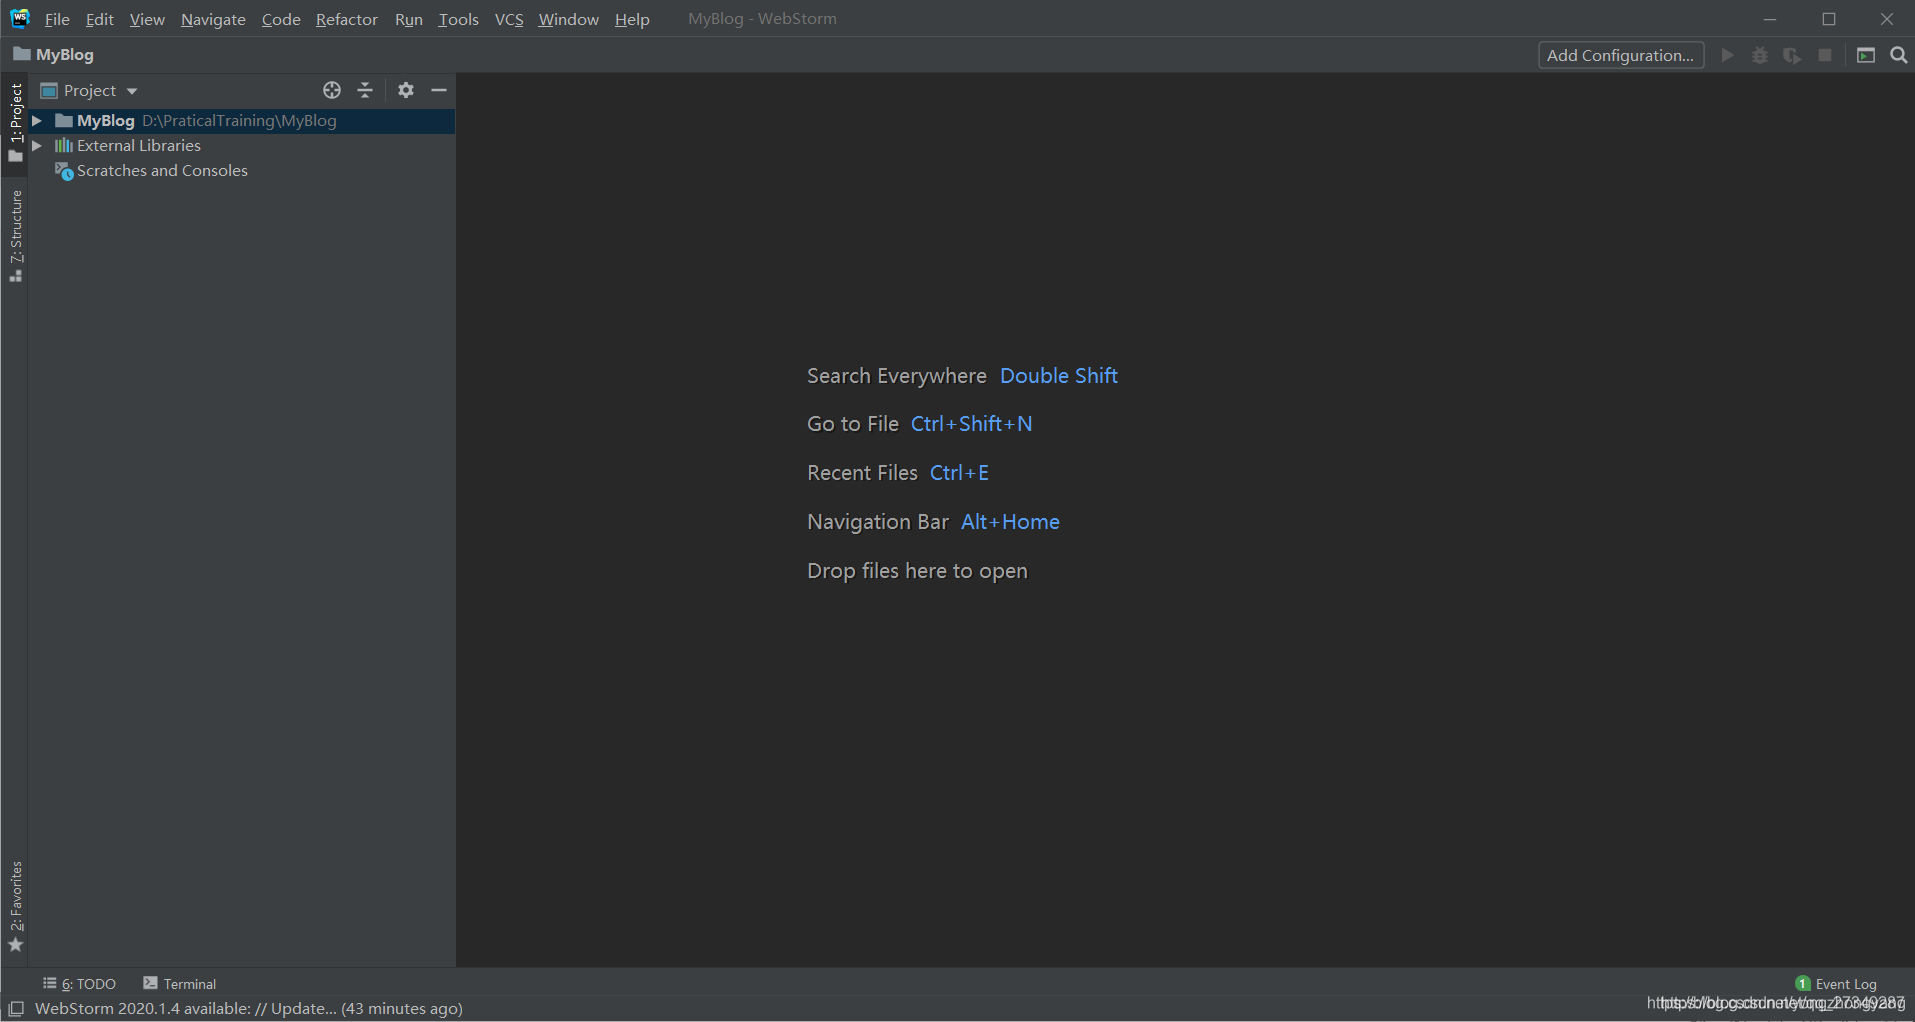Open the Terminal tool window
The image size is (1915, 1022).
click(180, 984)
